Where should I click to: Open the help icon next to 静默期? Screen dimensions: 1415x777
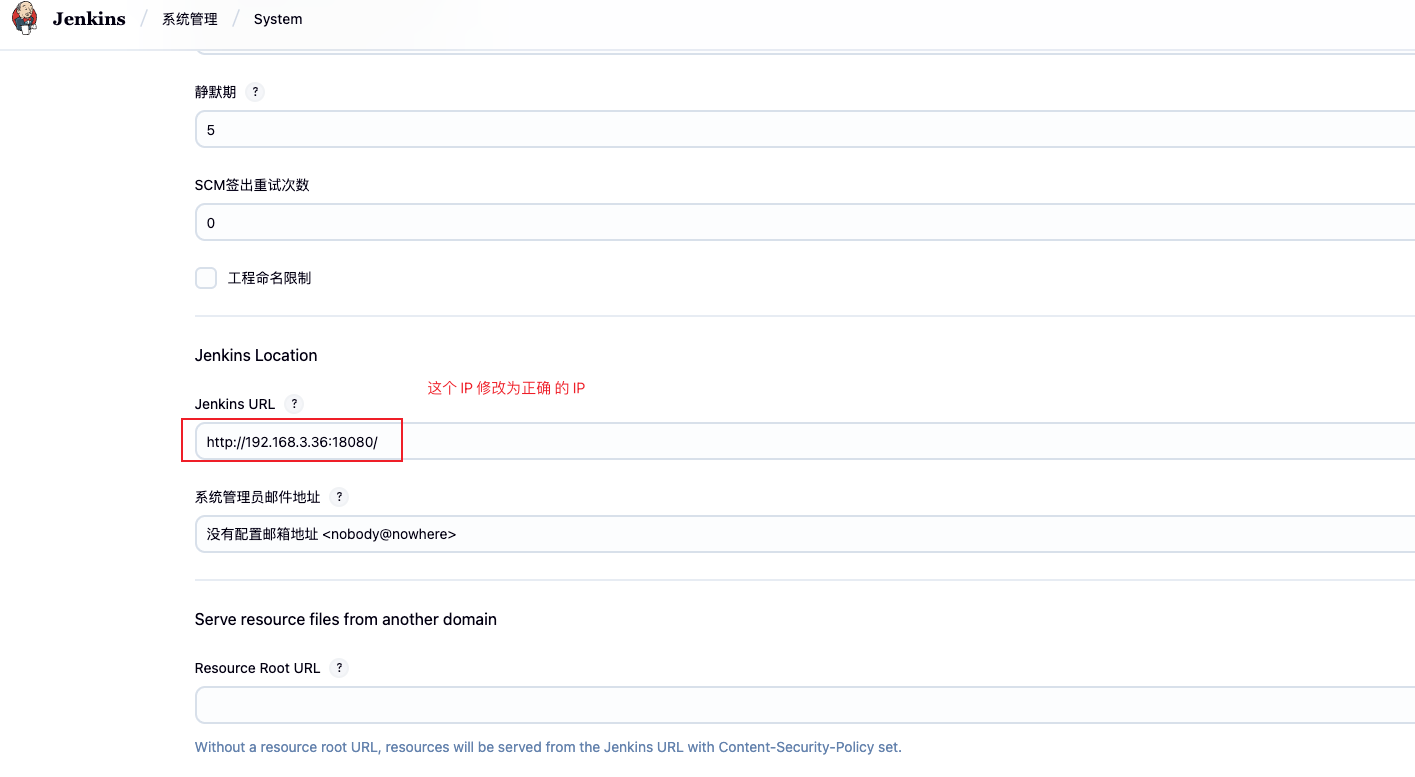(x=254, y=91)
